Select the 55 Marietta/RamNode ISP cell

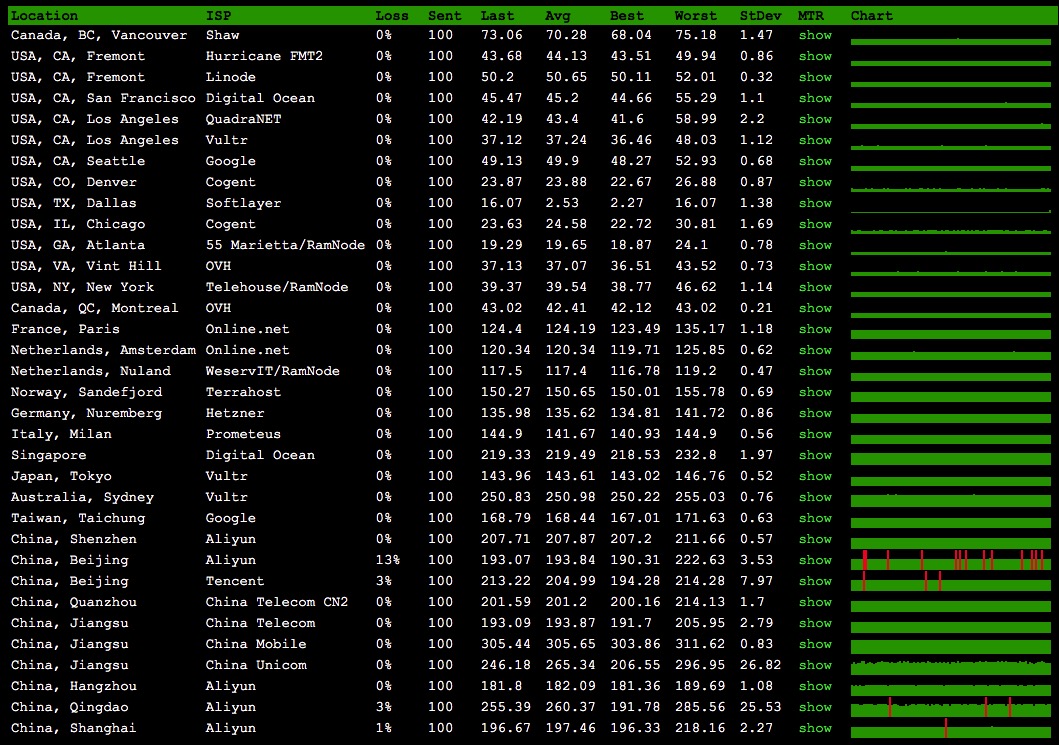[x=285, y=245]
